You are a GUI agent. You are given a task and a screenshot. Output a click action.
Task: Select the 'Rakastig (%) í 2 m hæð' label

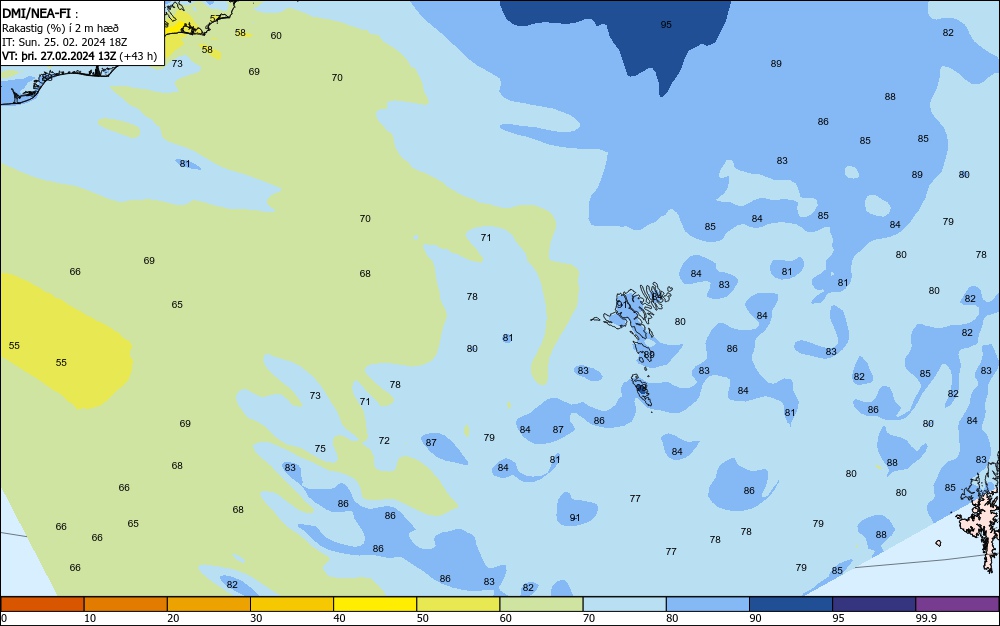pos(60,28)
